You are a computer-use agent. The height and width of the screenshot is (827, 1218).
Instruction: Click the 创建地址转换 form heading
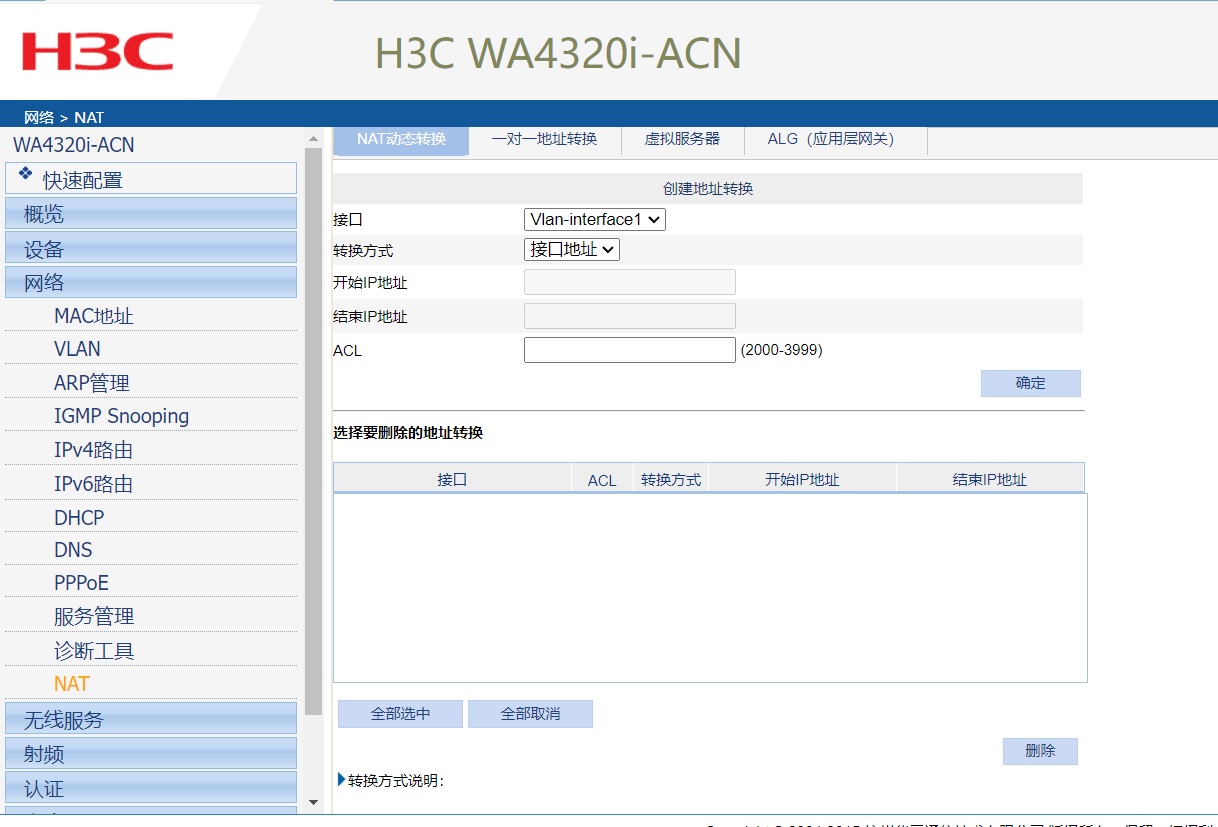tap(708, 188)
